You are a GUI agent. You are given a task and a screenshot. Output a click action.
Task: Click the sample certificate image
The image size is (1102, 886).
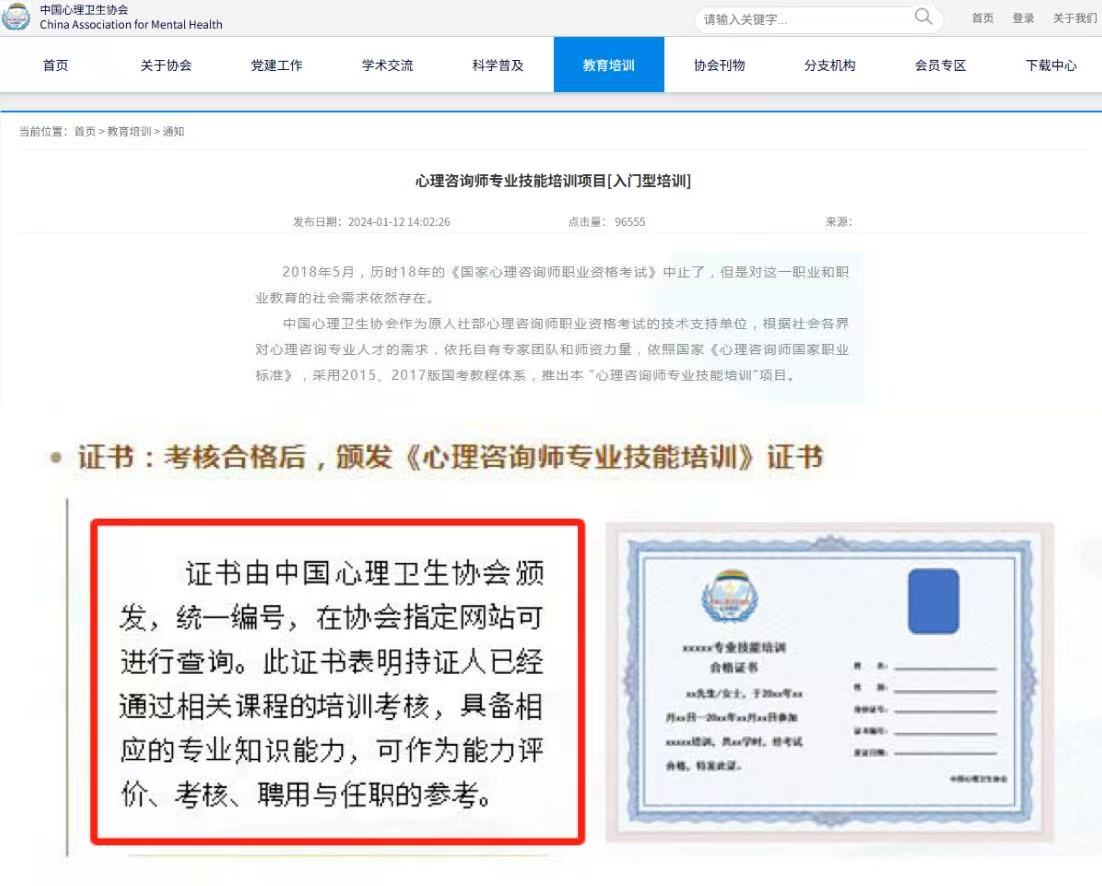pos(829,682)
